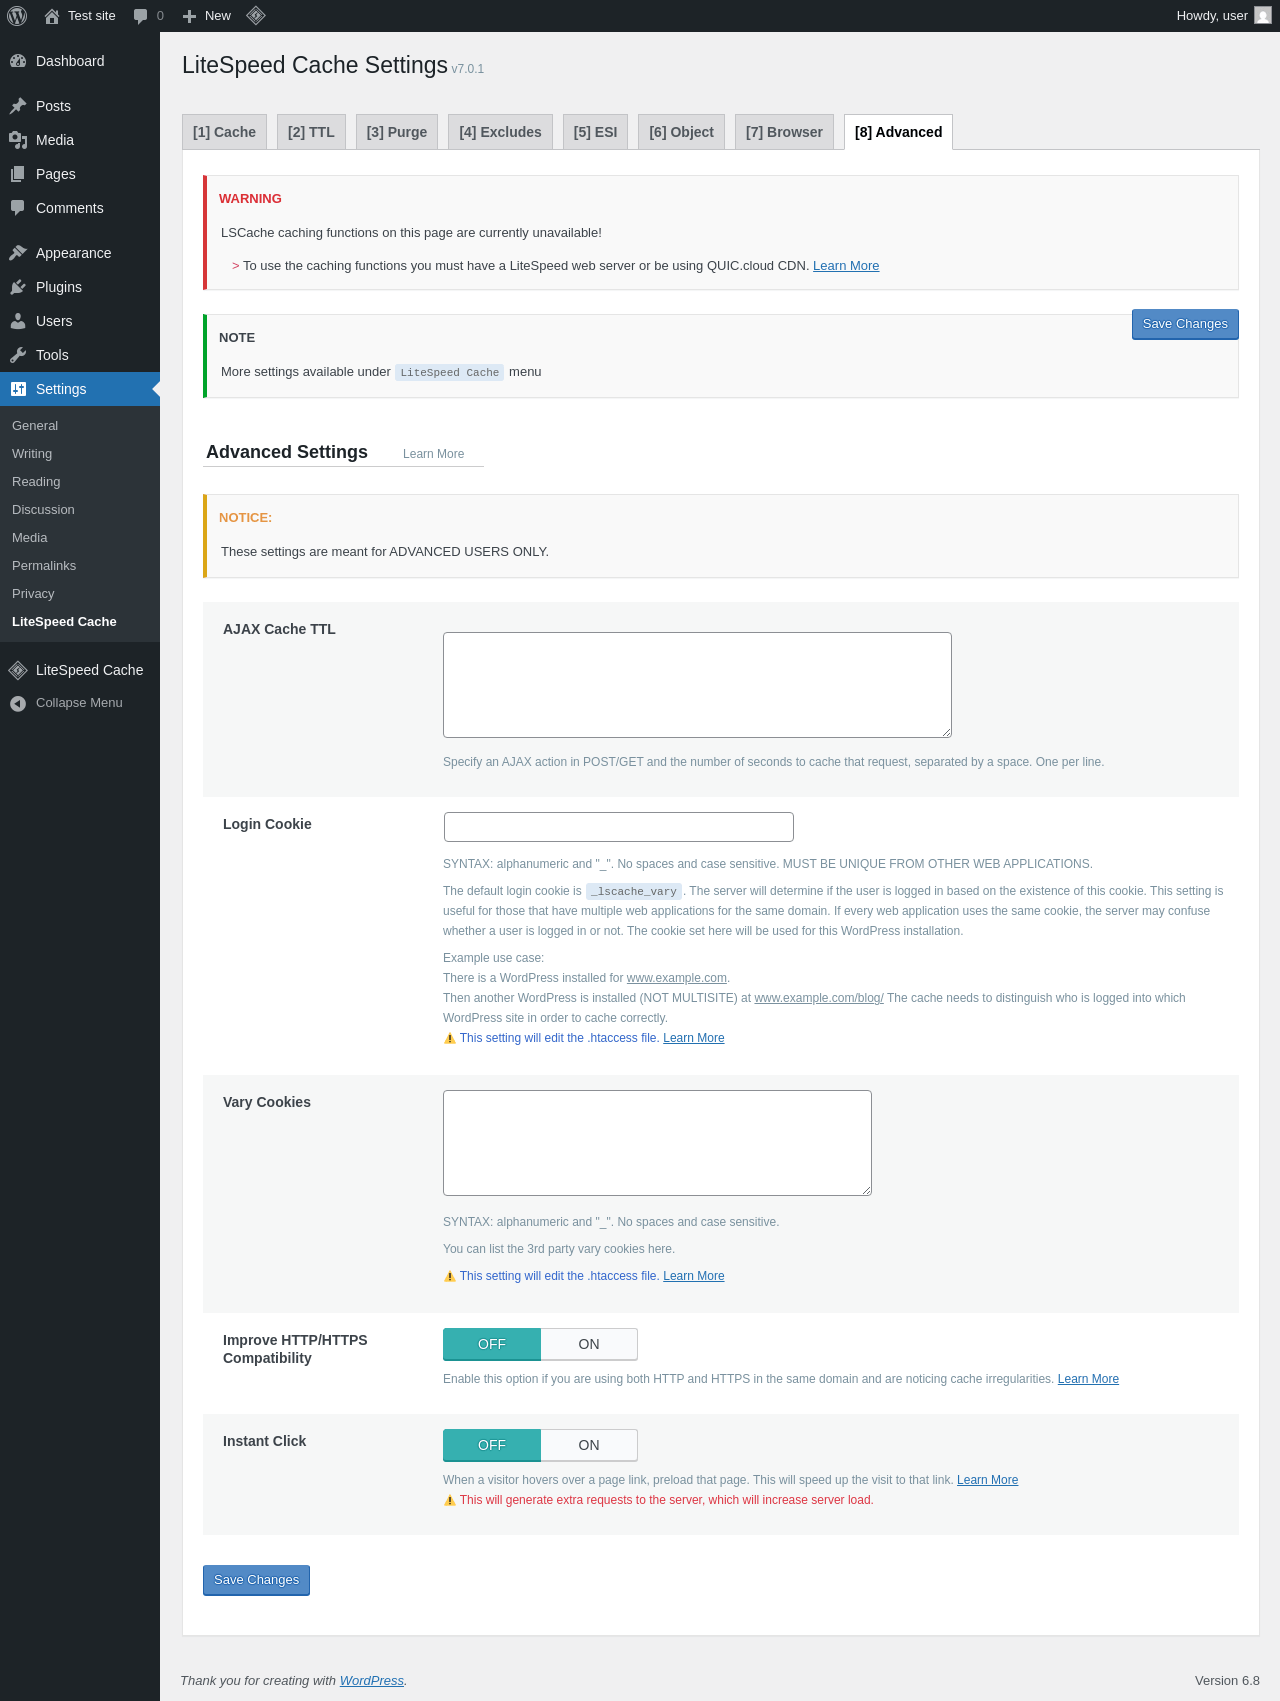
Task: Switch to the [6] Object tab
Action: click(x=681, y=132)
